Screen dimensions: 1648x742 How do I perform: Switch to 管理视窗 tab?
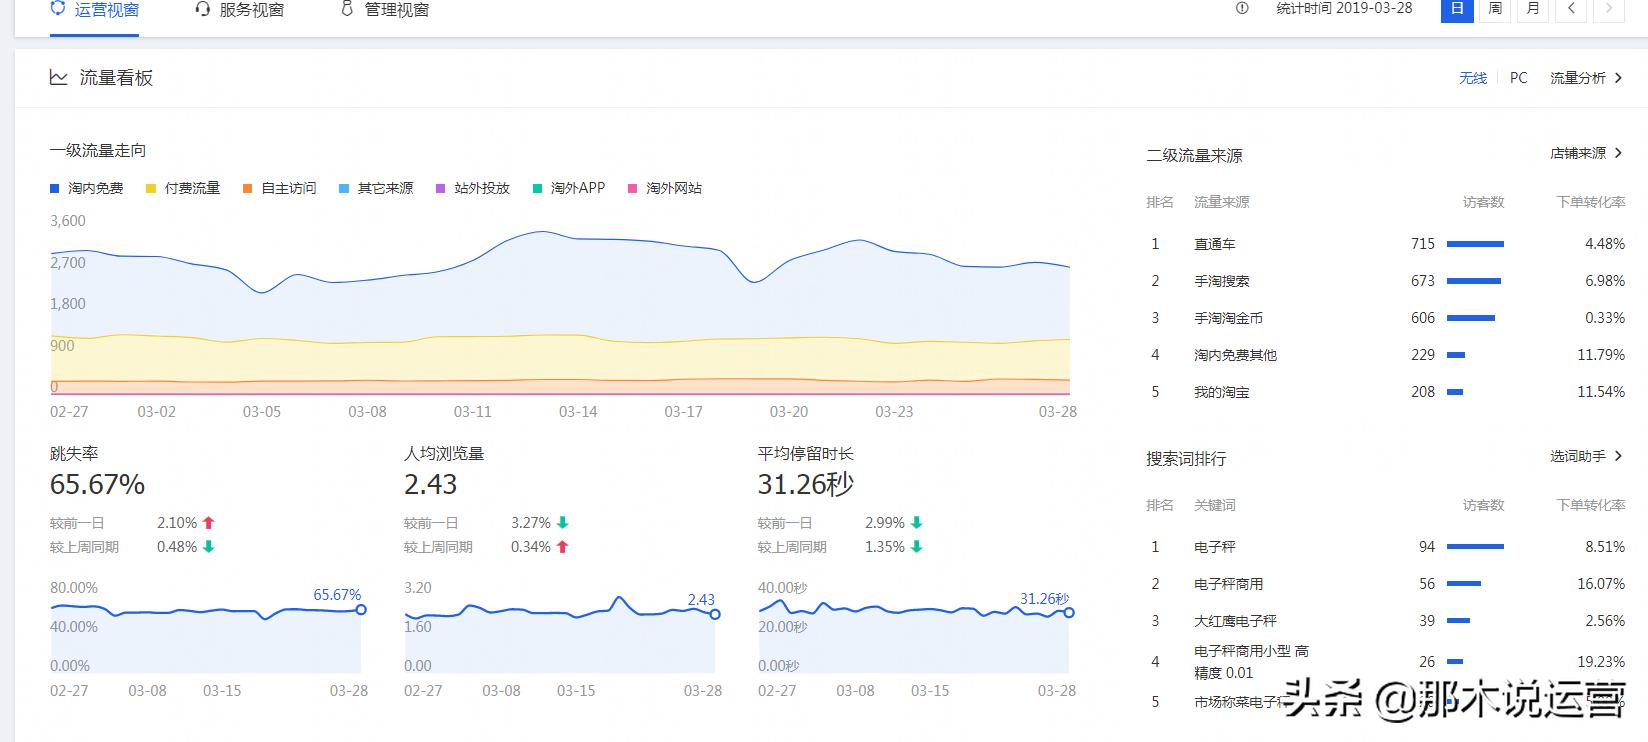(396, 10)
